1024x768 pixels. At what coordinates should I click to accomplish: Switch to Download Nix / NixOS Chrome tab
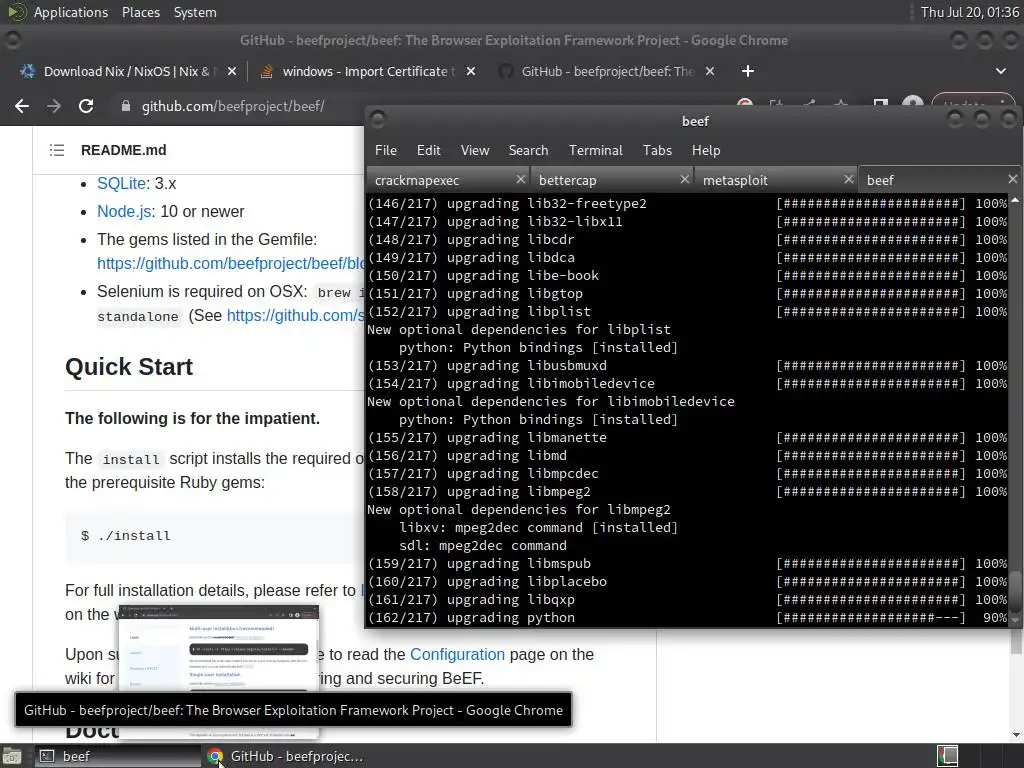tap(126, 71)
